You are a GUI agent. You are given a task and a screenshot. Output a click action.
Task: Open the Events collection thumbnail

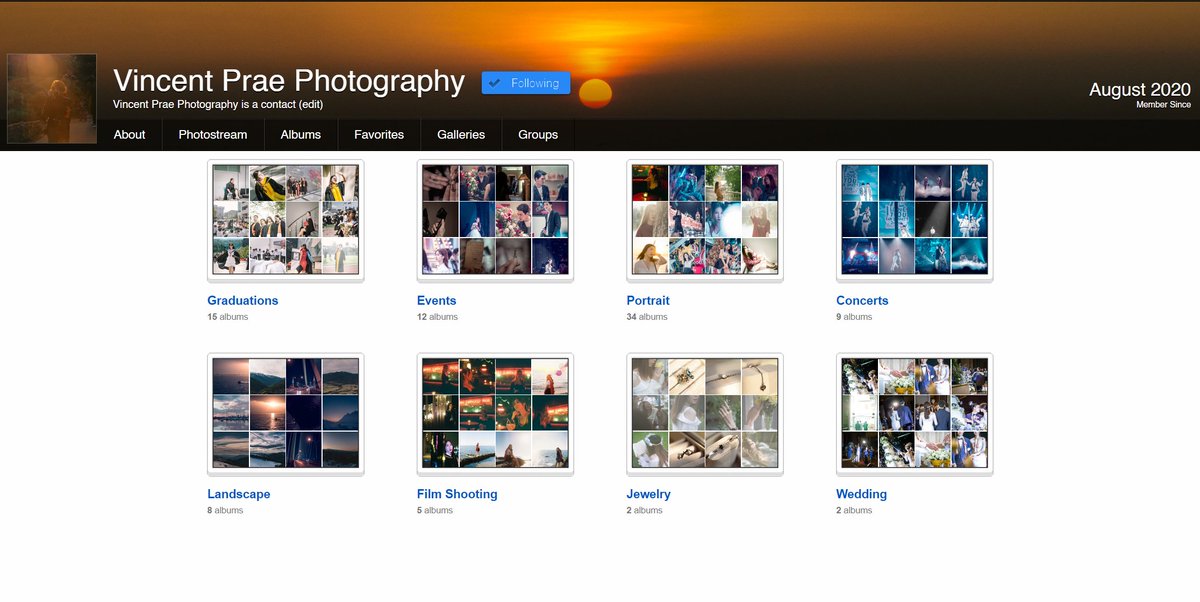tap(495, 220)
